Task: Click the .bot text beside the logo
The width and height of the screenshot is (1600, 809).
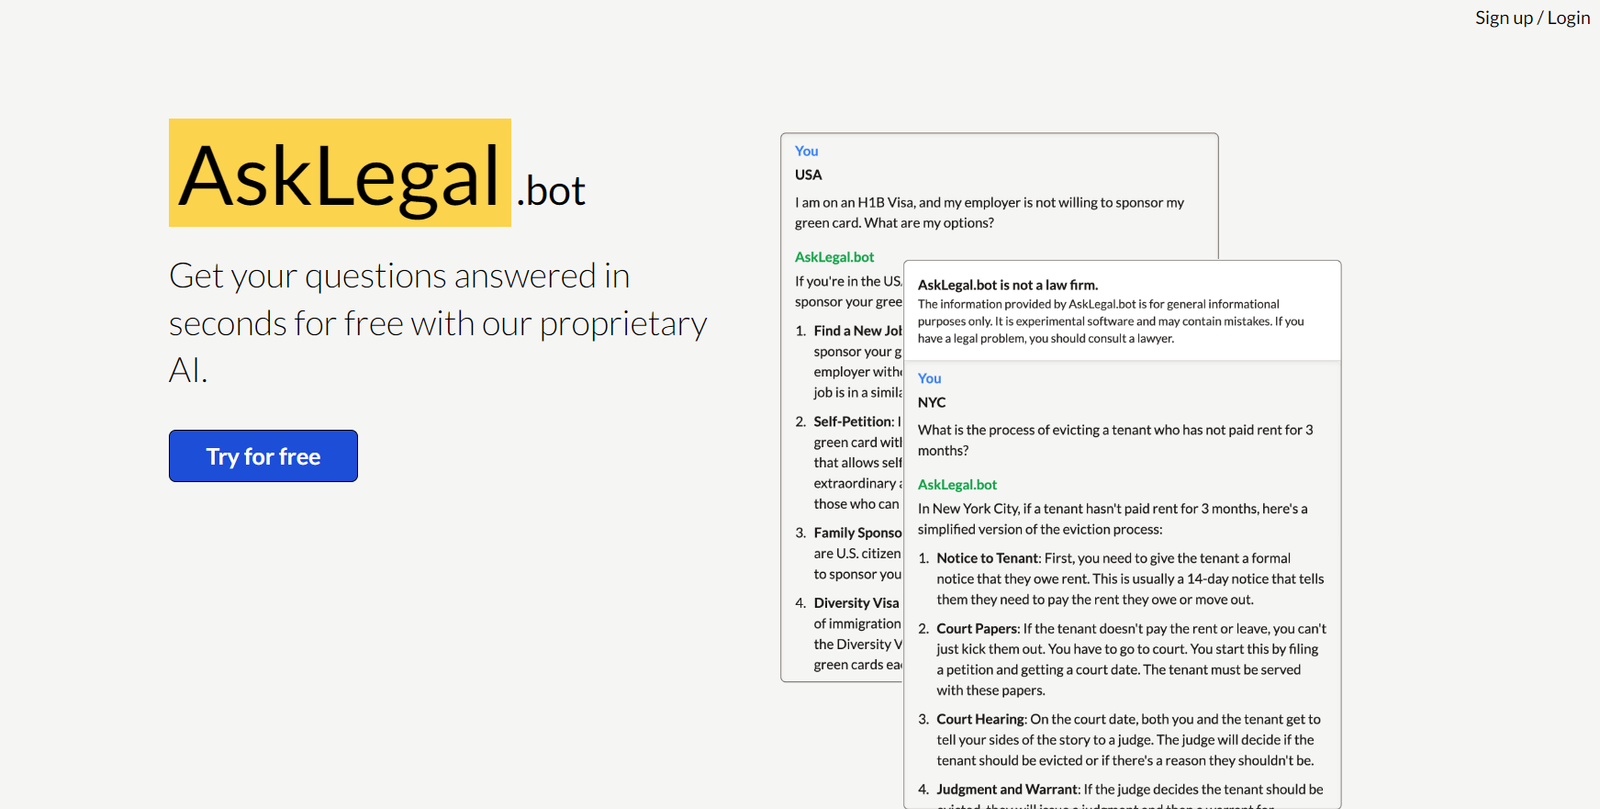Action: click(551, 191)
